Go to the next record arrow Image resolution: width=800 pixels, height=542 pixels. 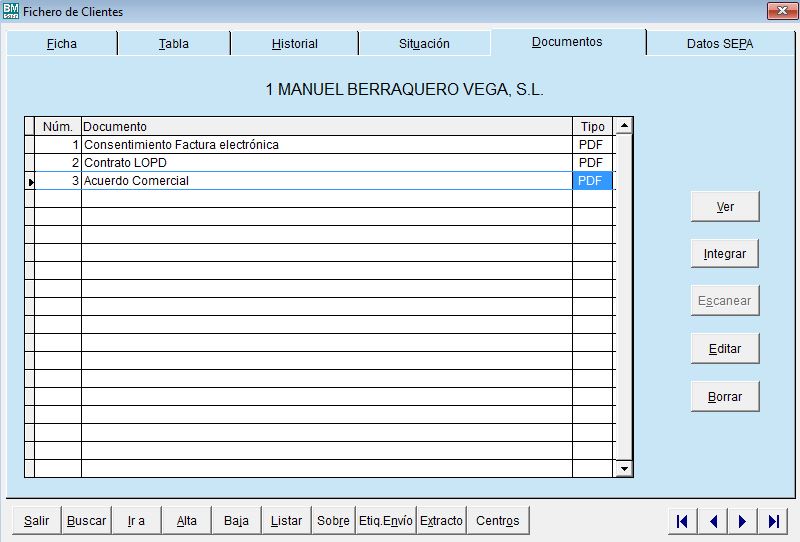742,521
